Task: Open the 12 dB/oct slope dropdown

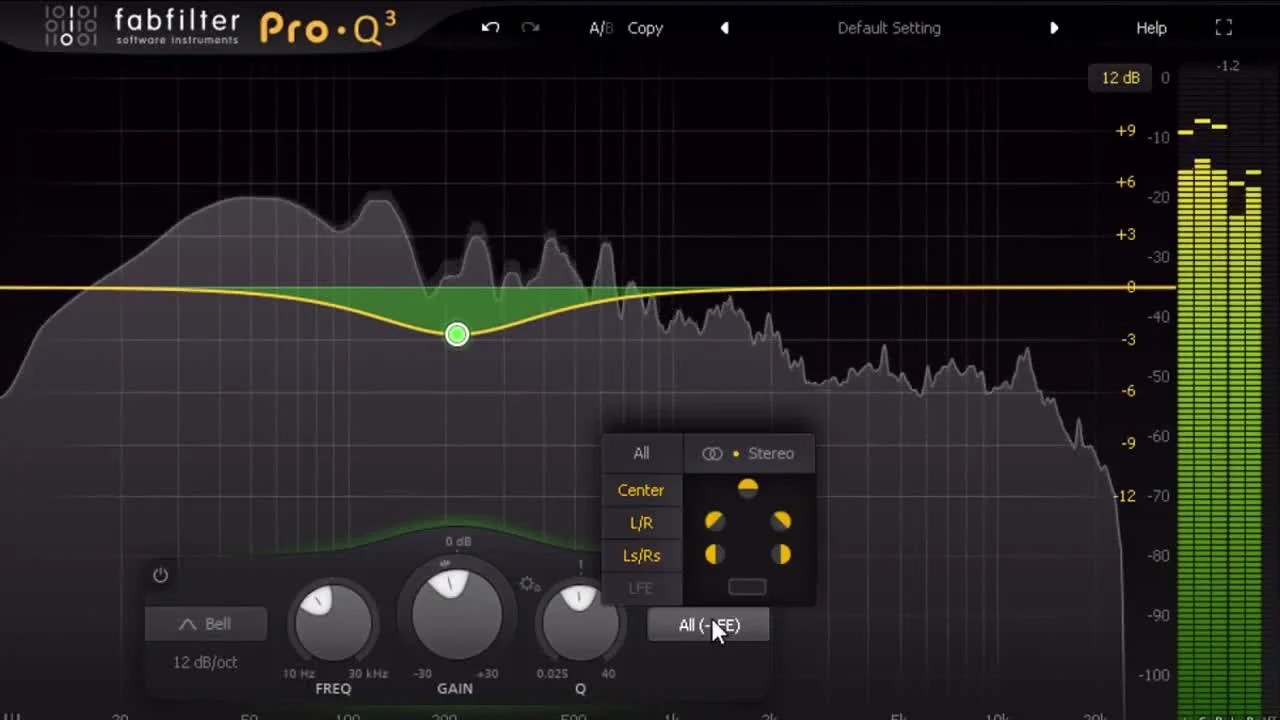Action: 205,662
